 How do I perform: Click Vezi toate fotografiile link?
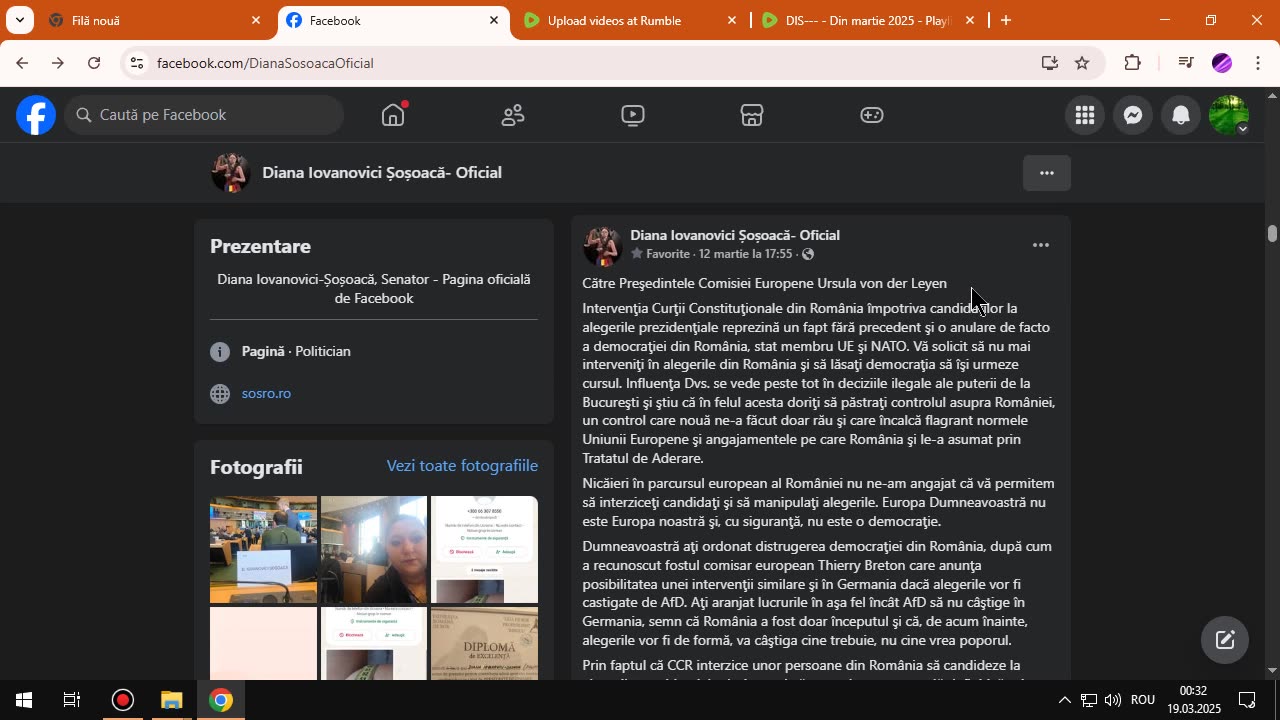[x=462, y=466]
